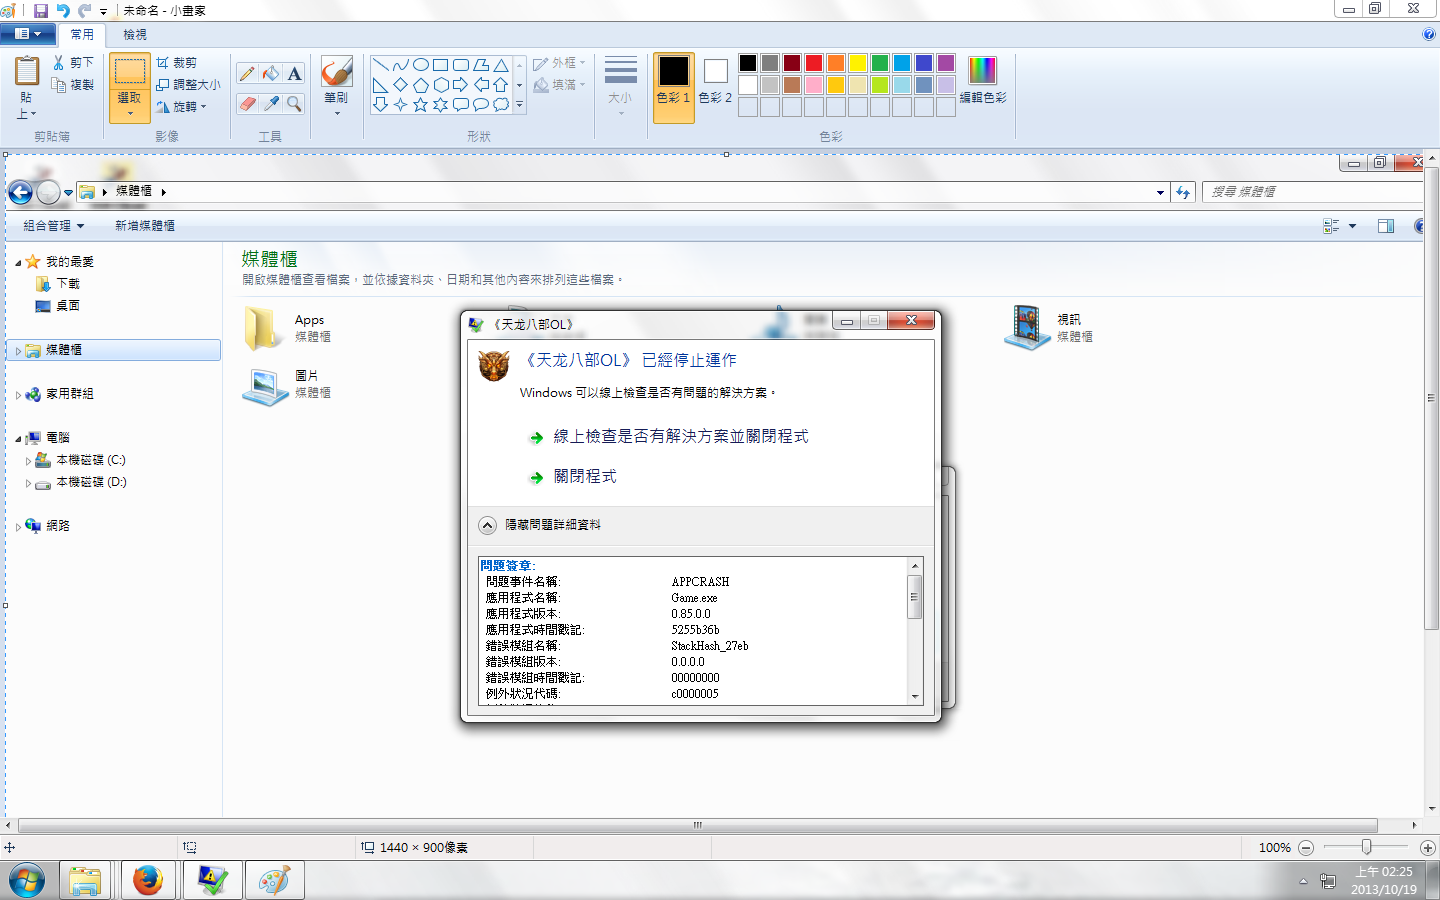This screenshot has height=900, width=1440.
Task: Click the 關閉程式 option in the crash dialog
Action: pos(585,477)
